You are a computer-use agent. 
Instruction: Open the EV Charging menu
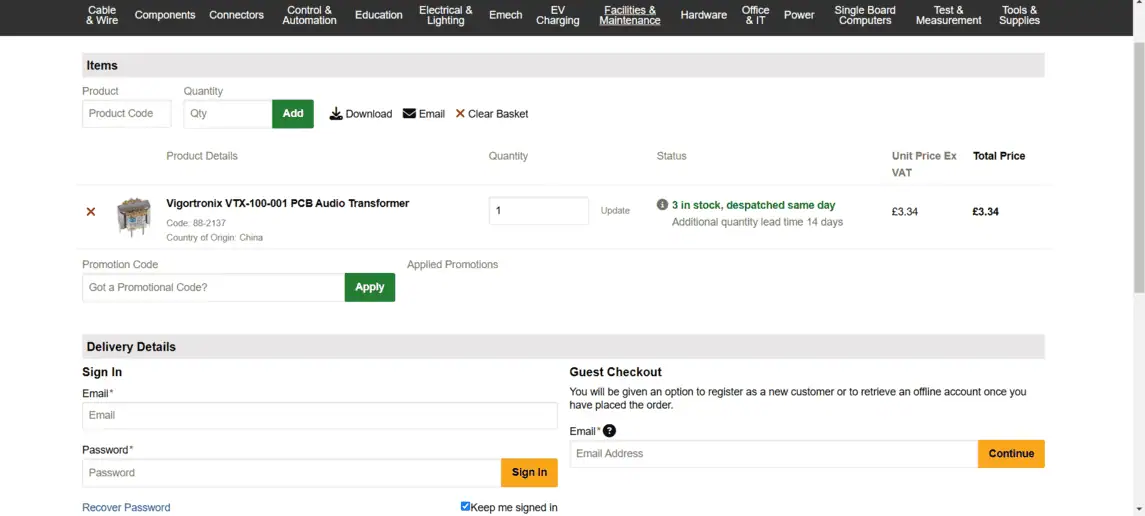pyautogui.click(x=557, y=15)
